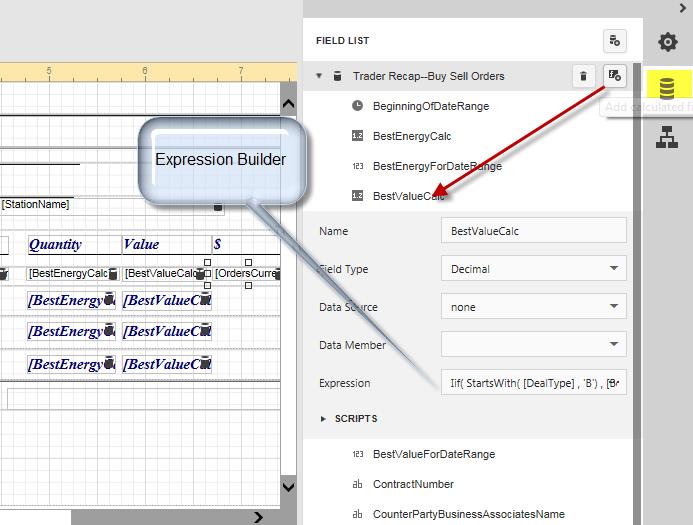Click the add parameter icon in Field List header
Viewport: 693px width, 525px height.
tap(615, 41)
